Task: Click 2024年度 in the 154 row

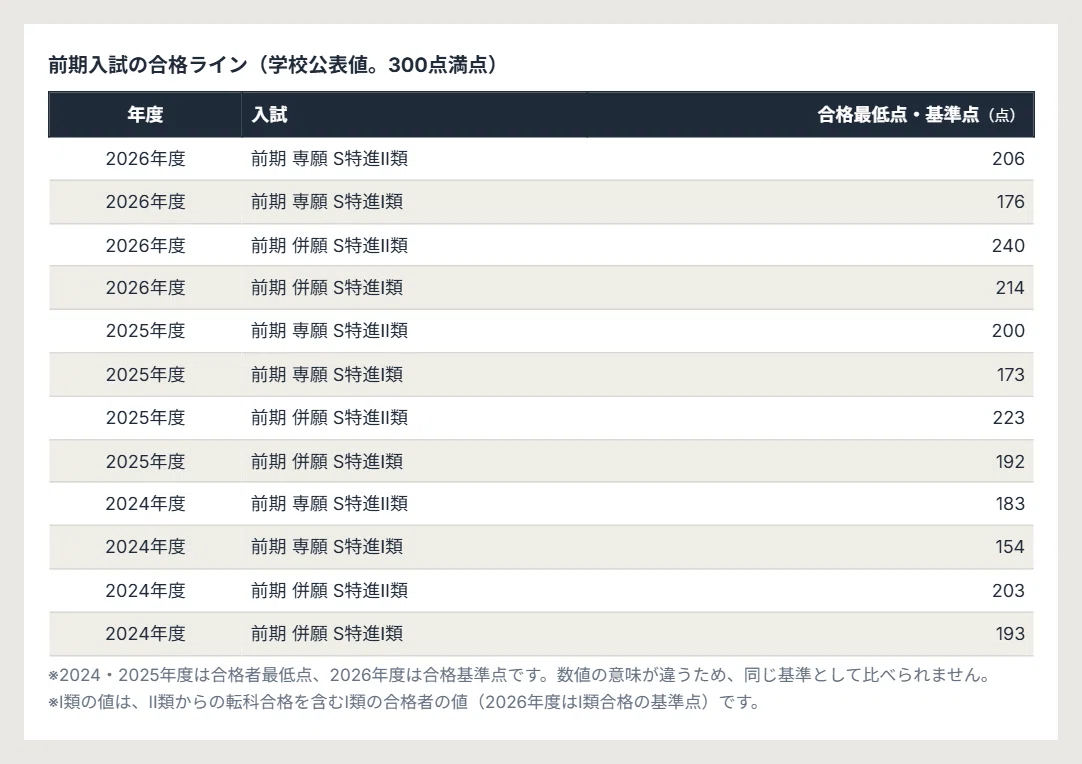Action: pyautogui.click(x=146, y=547)
